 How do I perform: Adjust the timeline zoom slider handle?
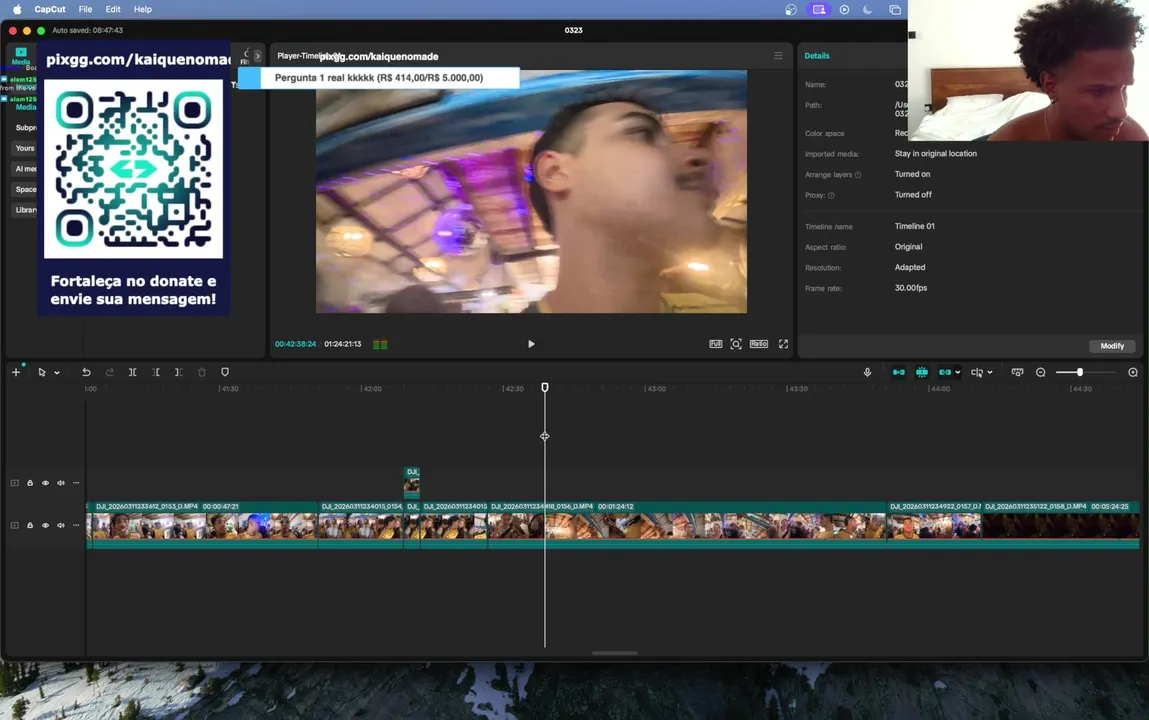coord(1080,372)
